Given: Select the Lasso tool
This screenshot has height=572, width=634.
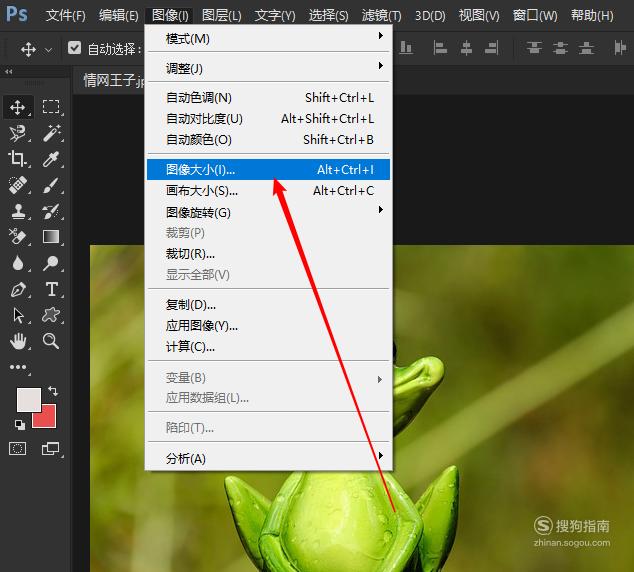Looking at the screenshot, I should click(x=17, y=133).
